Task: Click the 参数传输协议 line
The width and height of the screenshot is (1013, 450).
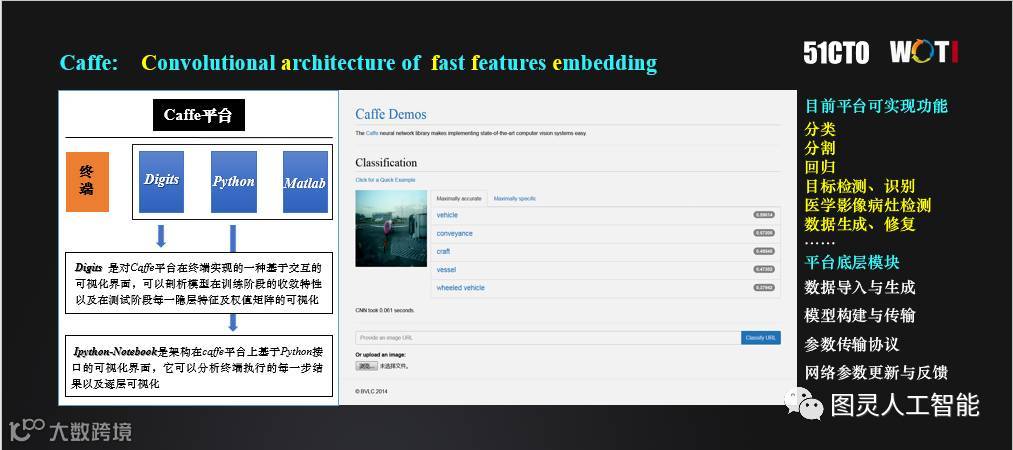Action: pos(851,344)
